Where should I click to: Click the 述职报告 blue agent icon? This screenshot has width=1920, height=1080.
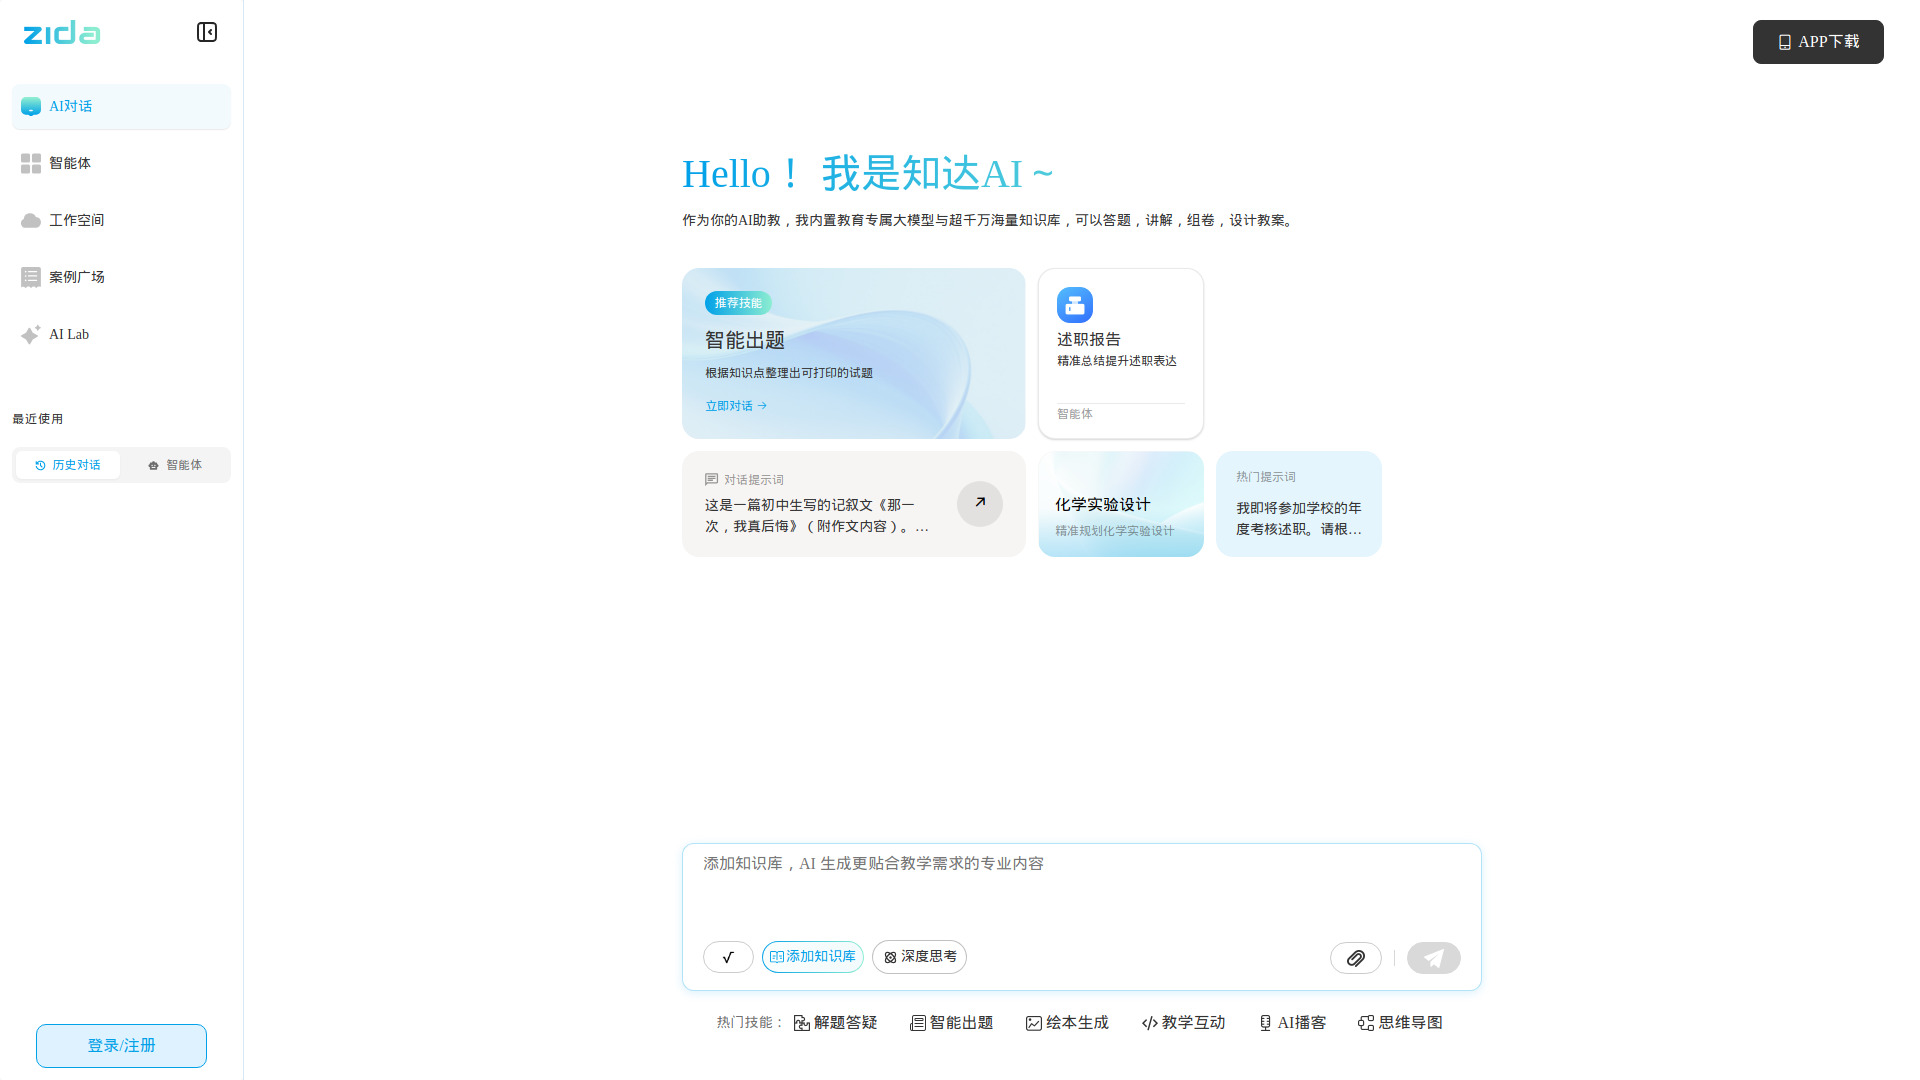tap(1075, 305)
